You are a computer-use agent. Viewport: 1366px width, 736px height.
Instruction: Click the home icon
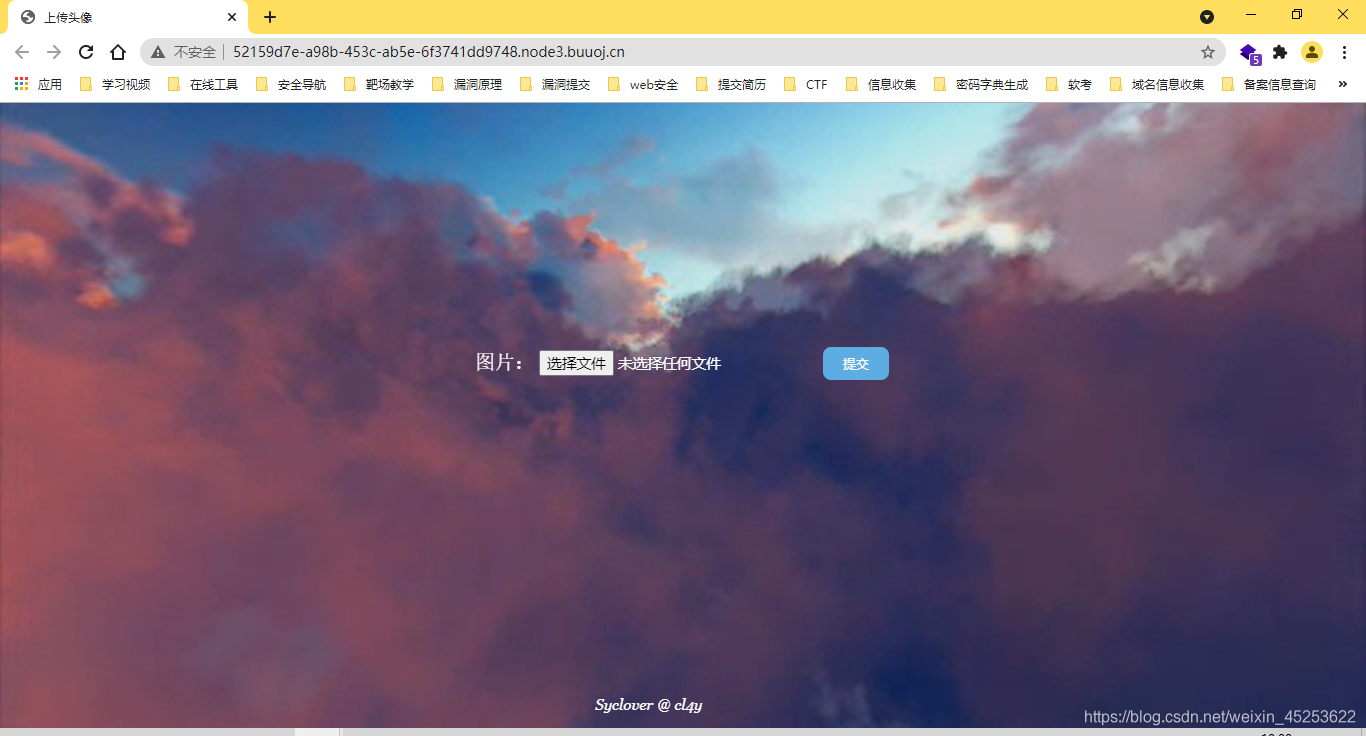(118, 52)
